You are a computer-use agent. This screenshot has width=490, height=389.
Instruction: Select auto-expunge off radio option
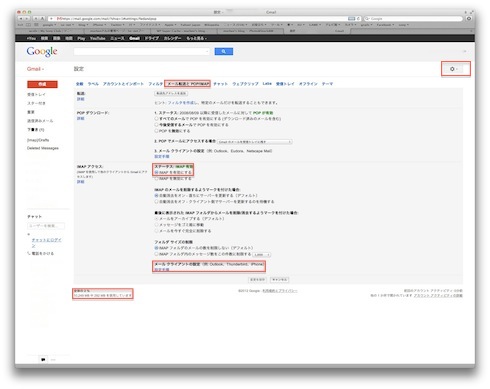[x=156, y=202]
